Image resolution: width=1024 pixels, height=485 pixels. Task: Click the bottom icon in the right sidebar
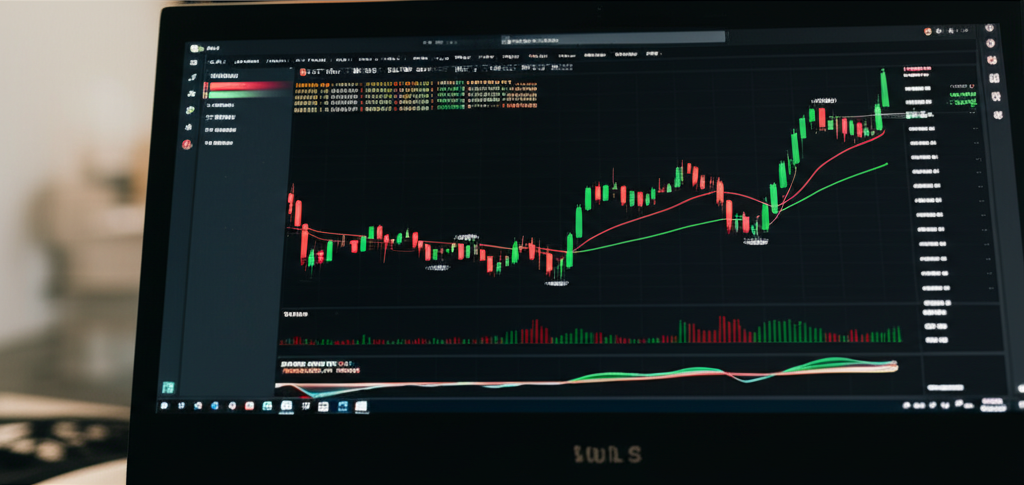pos(999,115)
